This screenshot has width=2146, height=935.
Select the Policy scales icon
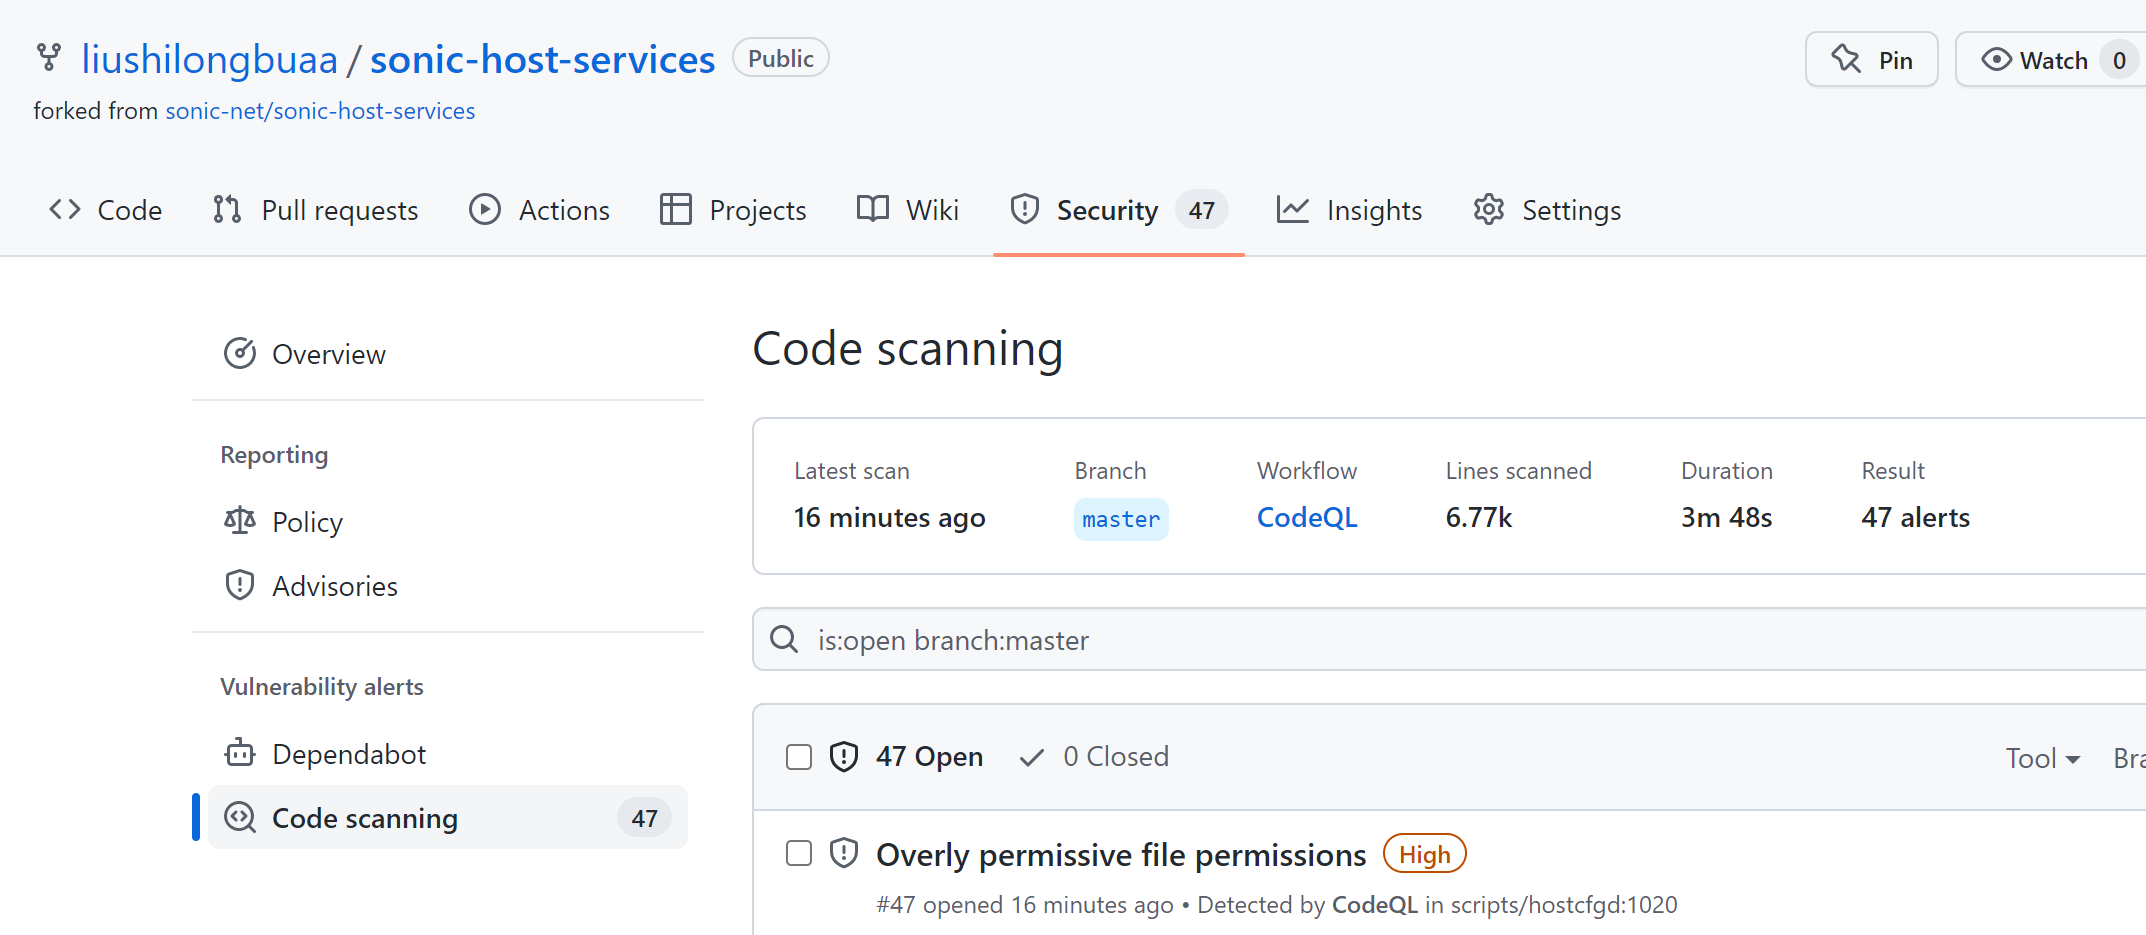tap(240, 520)
